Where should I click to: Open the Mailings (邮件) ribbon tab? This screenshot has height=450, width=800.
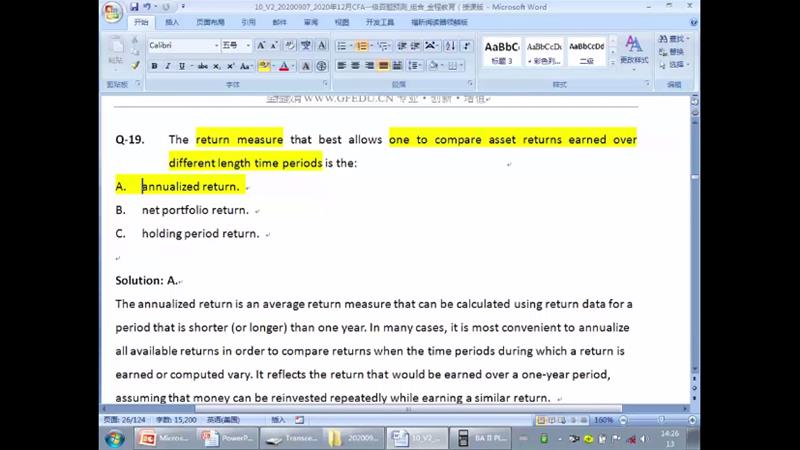click(280, 22)
